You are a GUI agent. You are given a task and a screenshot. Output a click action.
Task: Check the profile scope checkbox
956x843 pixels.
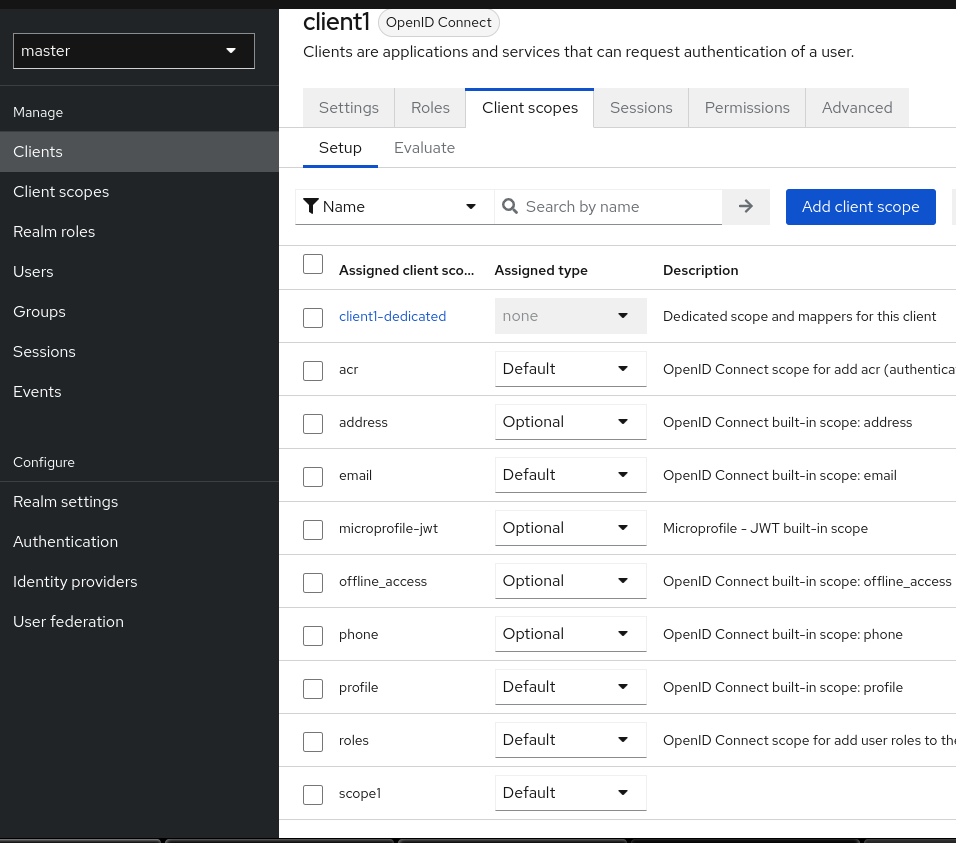click(313, 689)
